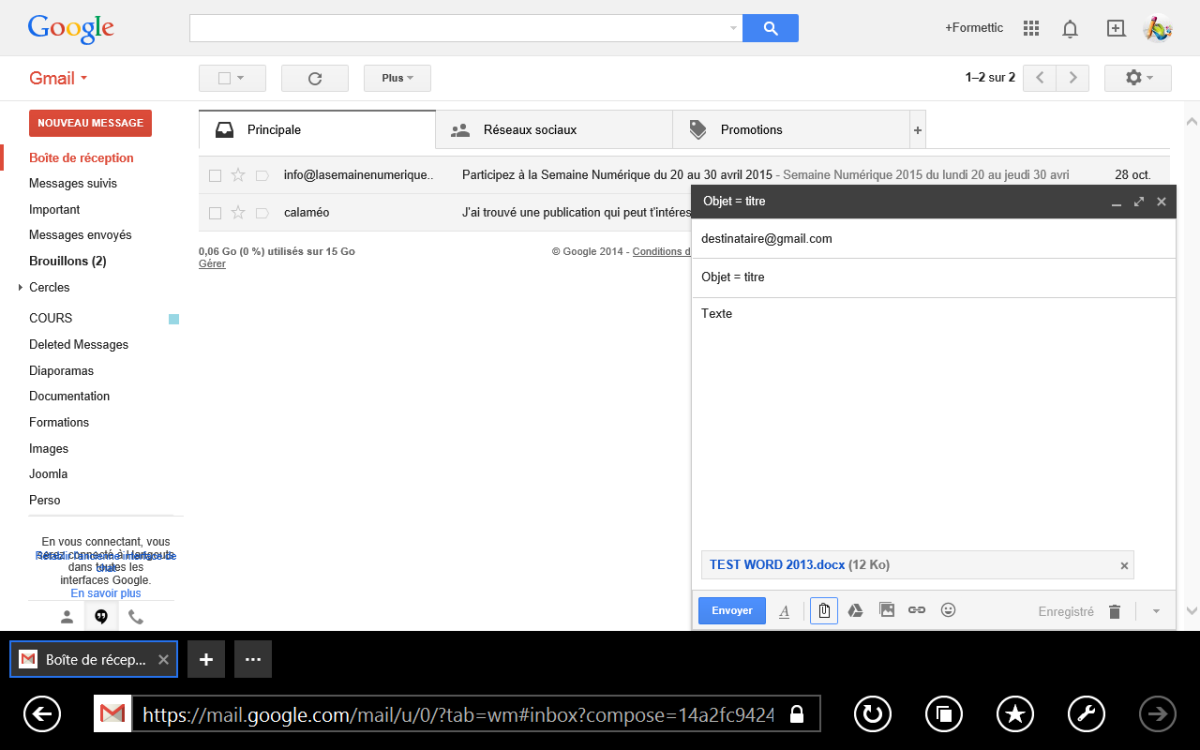Open Boîte de réception folder
The width and height of the screenshot is (1200, 750).
click(x=81, y=158)
